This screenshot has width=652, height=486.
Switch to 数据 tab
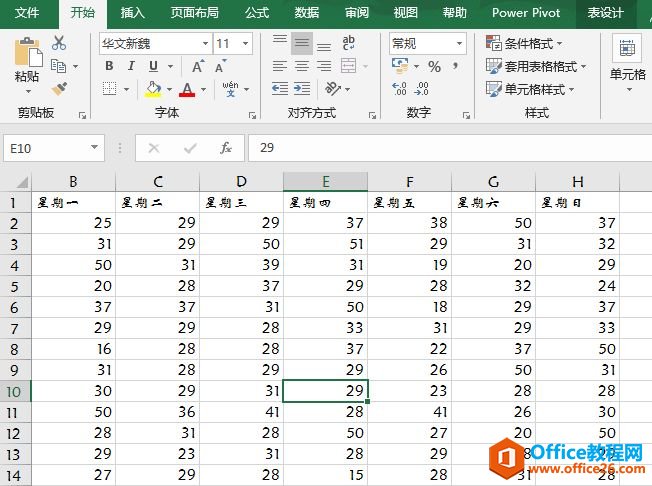tap(307, 13)
